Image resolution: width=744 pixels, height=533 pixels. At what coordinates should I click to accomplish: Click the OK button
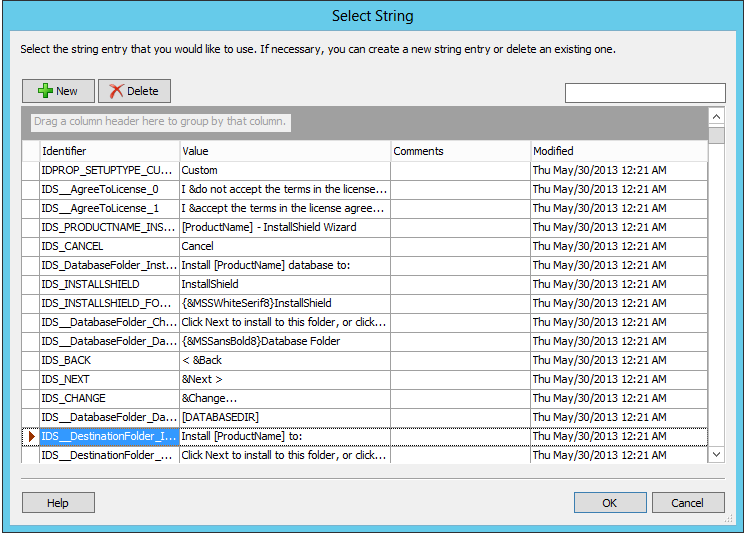point(610,503)
